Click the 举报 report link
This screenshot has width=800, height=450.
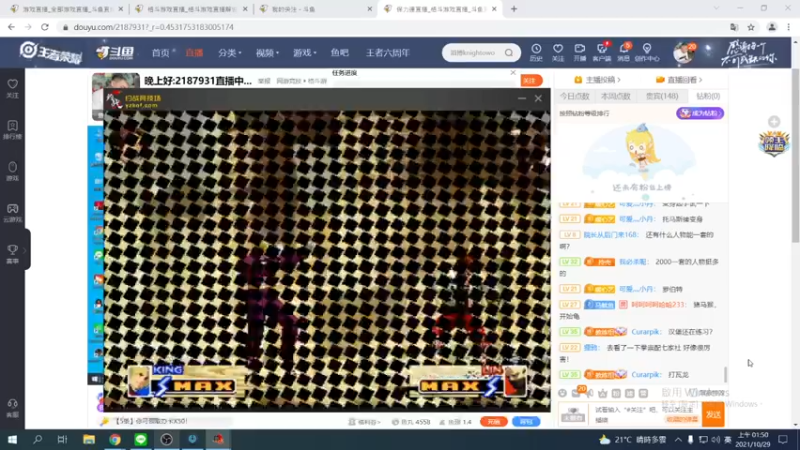click(264, 81)
